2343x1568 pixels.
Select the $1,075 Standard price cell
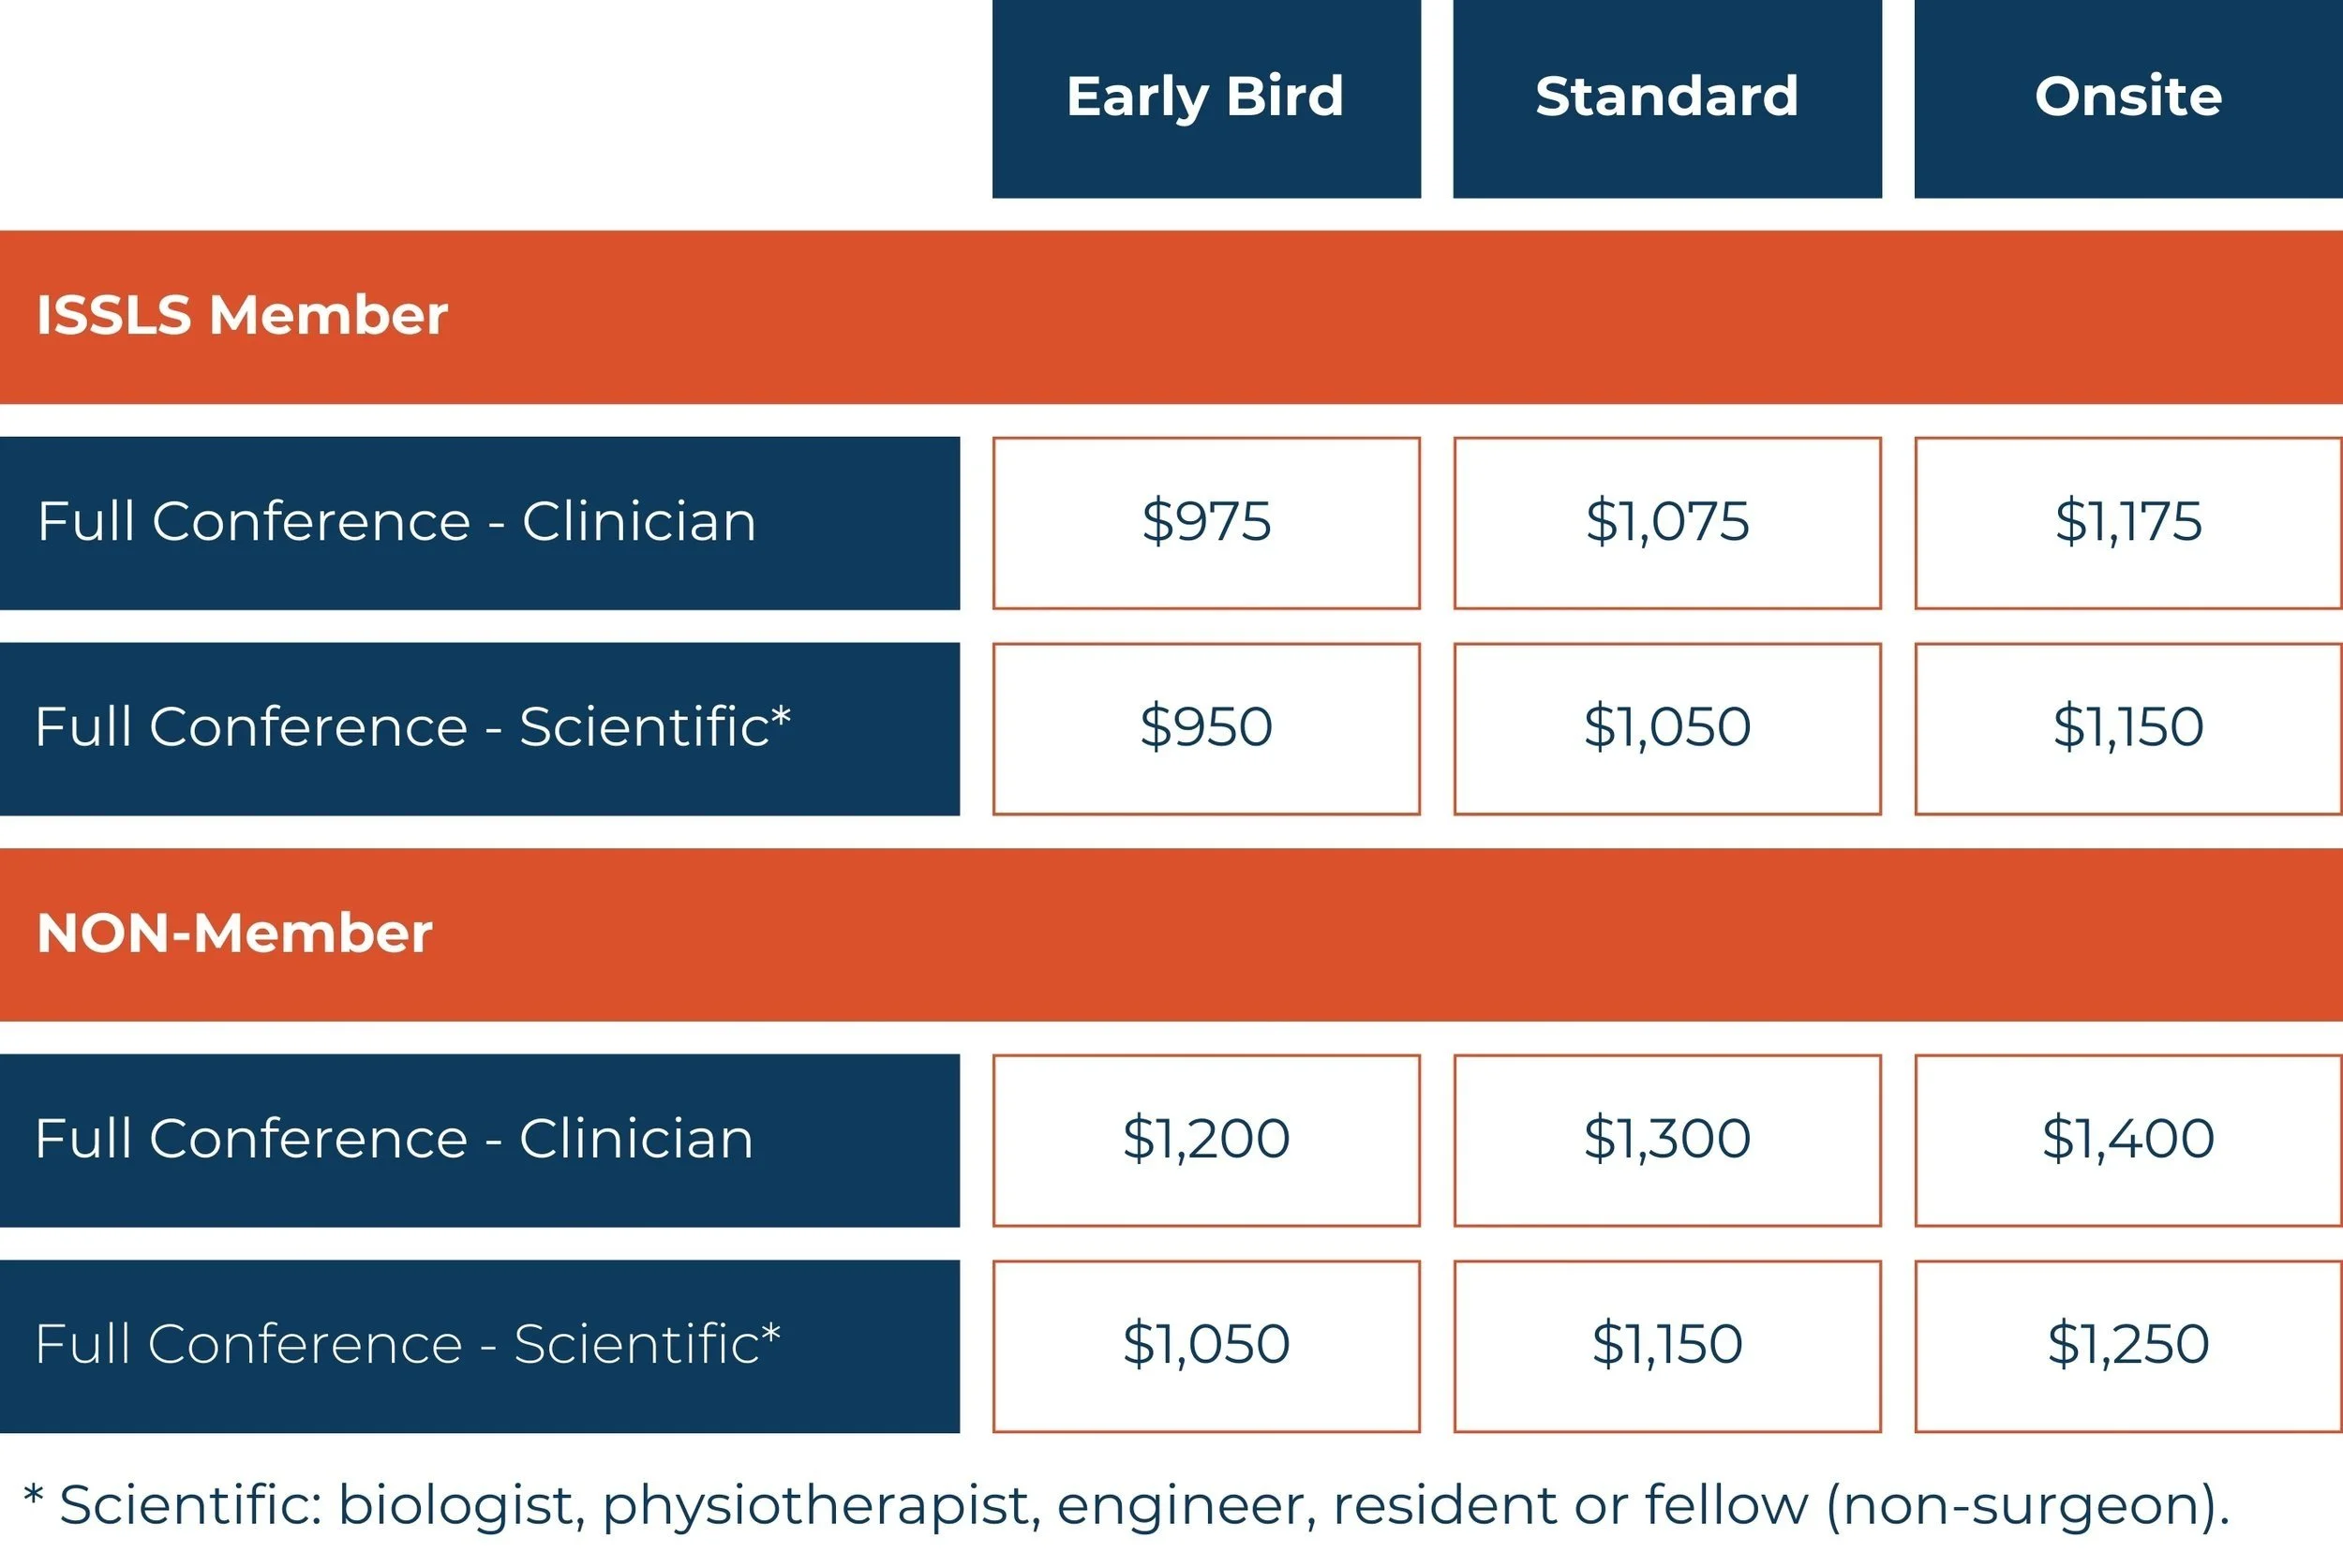(1666, 522)
